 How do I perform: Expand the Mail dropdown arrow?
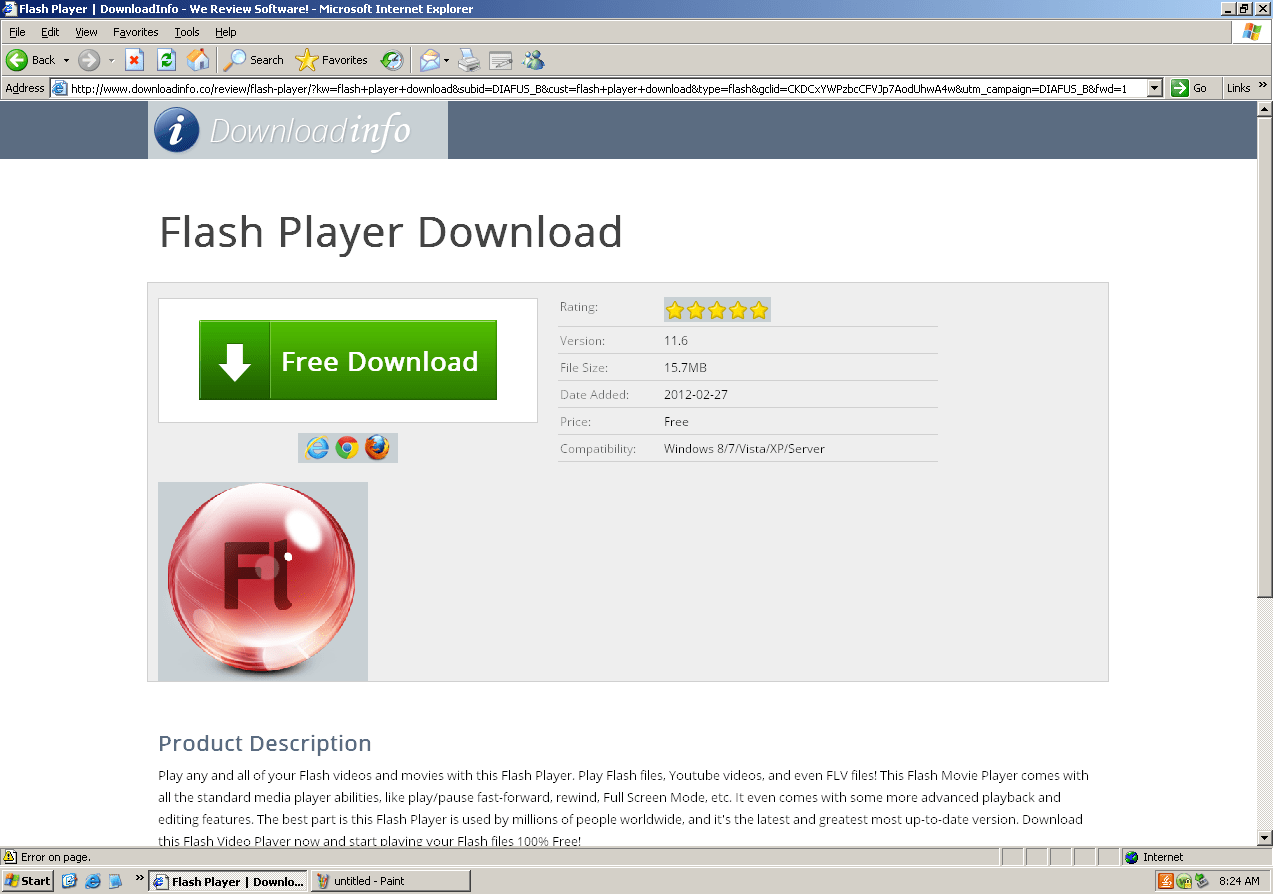click(x=447, y=60)
